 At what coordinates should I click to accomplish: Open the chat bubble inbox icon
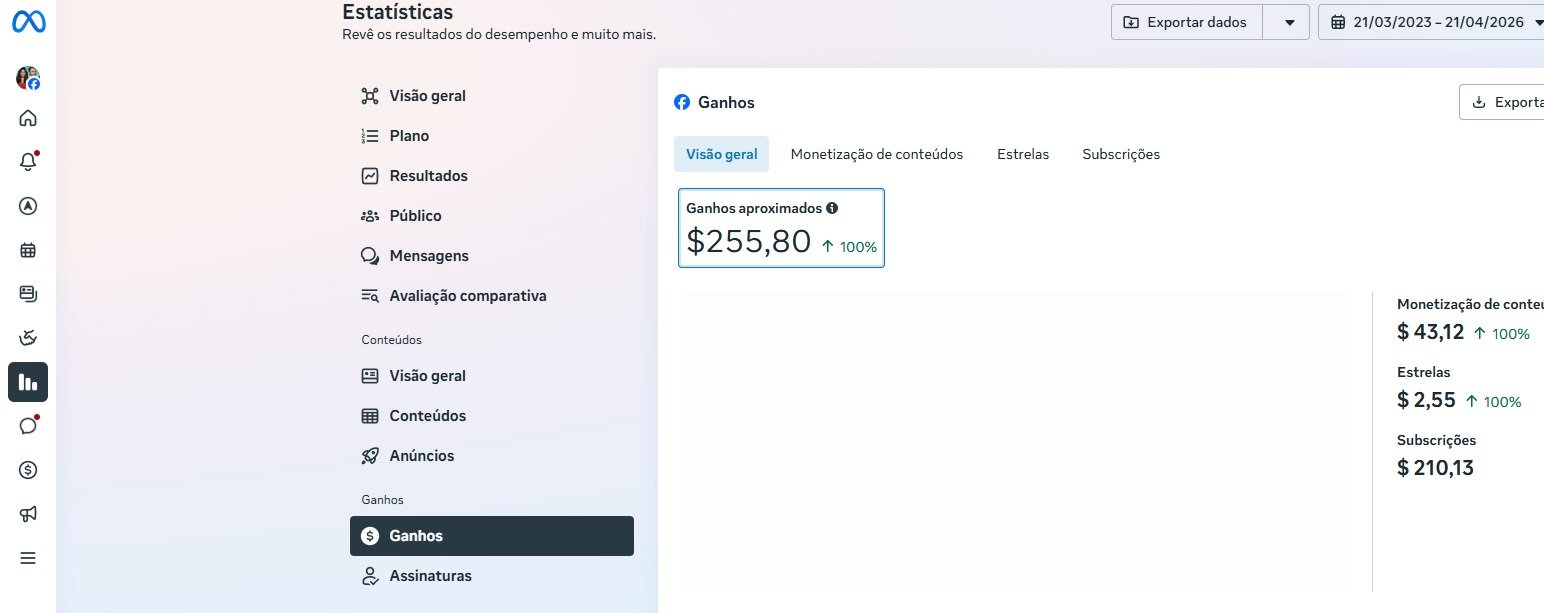pyautogui.click(x=28, y=425)
